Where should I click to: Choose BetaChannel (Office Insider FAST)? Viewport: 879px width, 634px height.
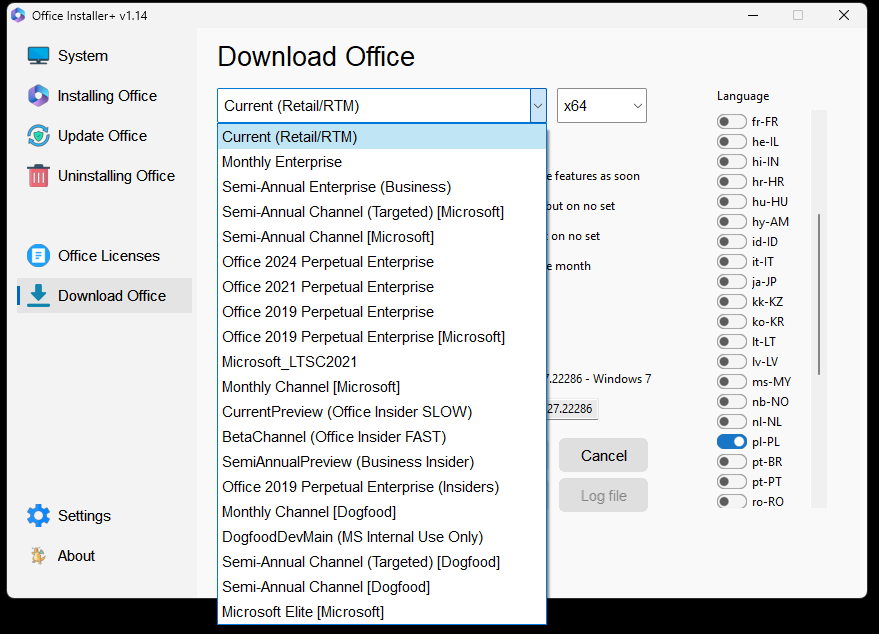382,437
